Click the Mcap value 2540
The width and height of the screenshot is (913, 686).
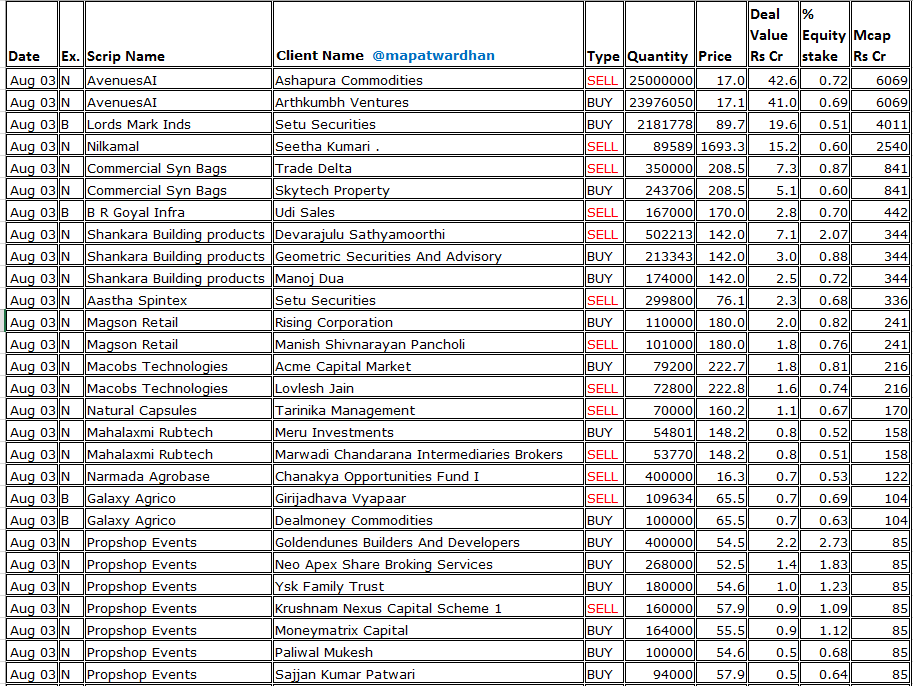pyautogui.click(x=892, y=146)
